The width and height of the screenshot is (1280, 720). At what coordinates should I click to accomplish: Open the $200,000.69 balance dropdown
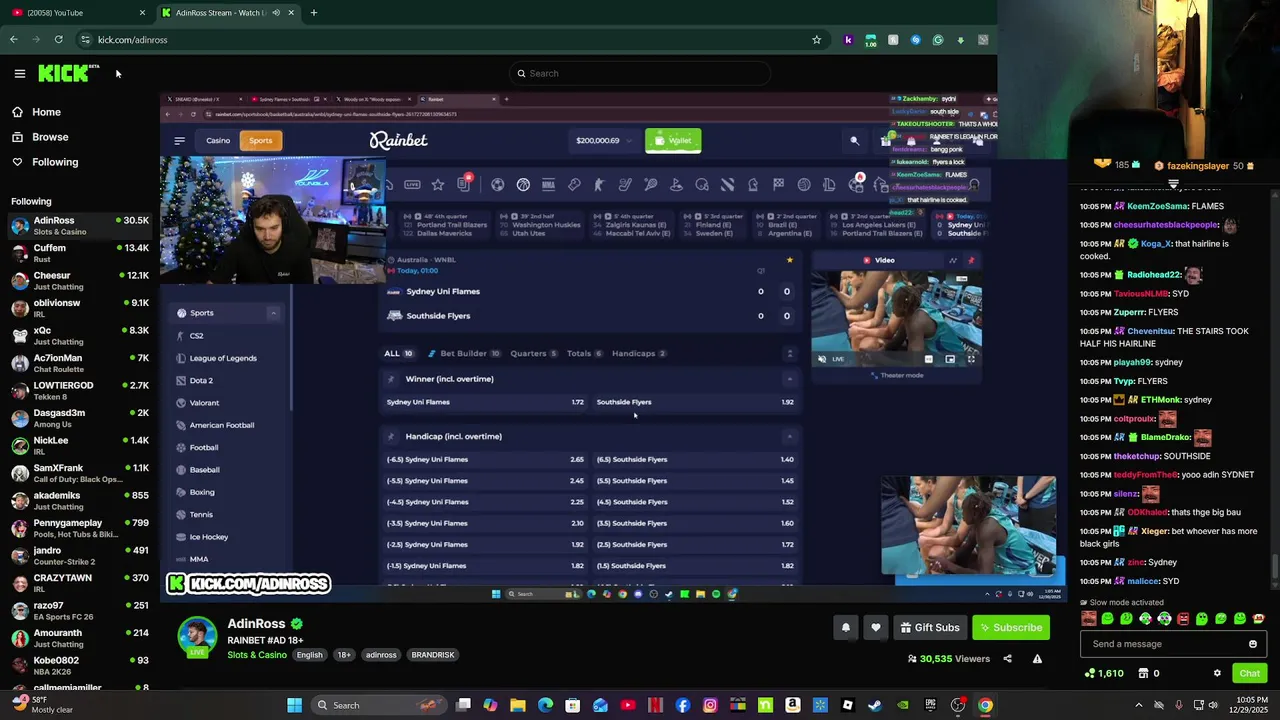point(603,140)
